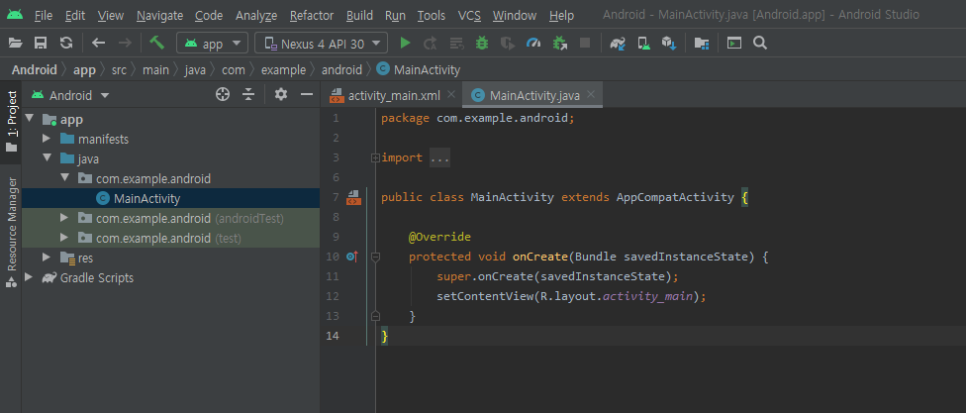Open the Android project view dropdown

tap(70, 96)
